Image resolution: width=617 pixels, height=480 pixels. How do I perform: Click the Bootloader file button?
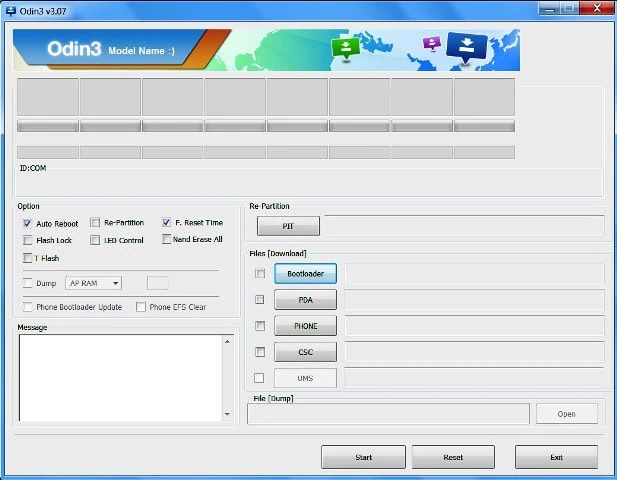[x=305, y=273]
